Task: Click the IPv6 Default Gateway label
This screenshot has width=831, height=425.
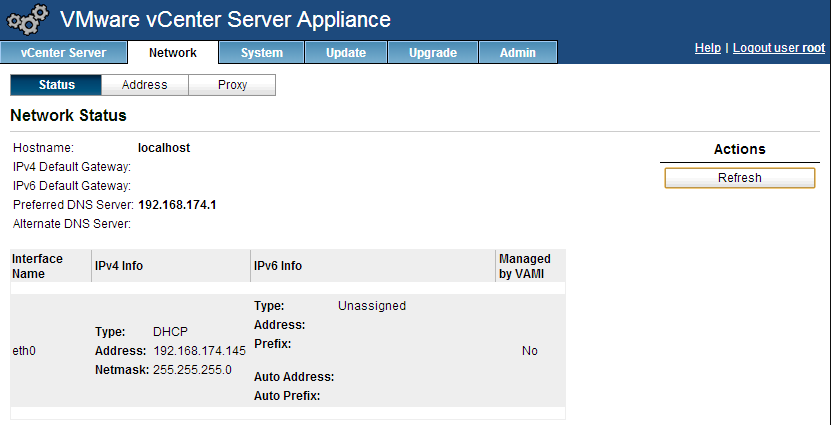Action: 72,187
